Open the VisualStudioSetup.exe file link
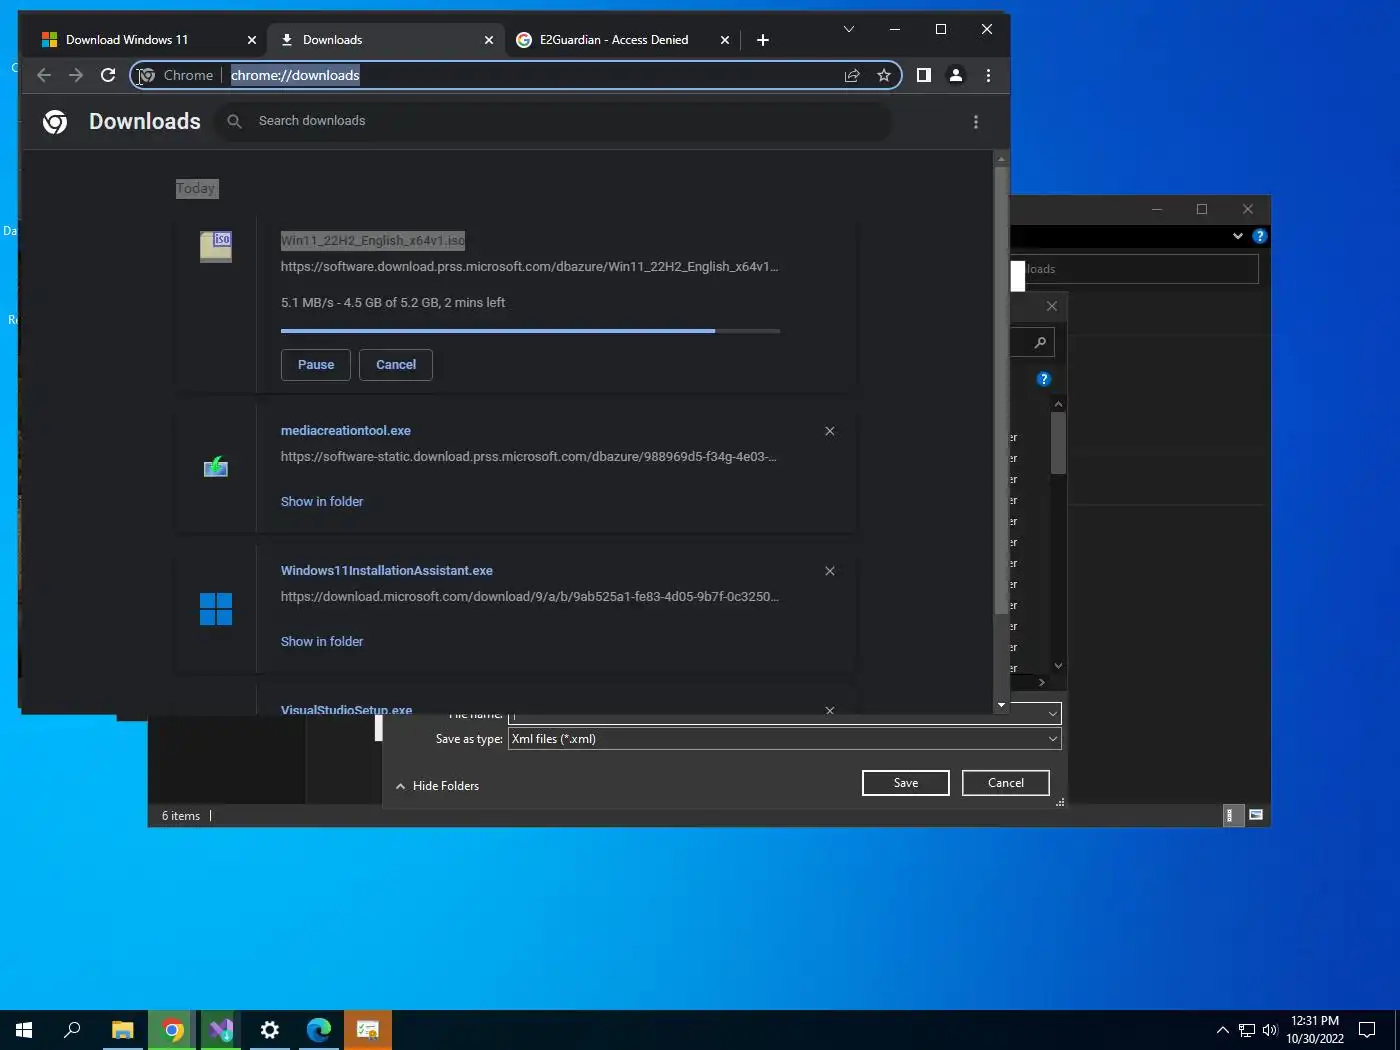The height and width of the screenshot is (1050, 1400). [347, 710]
